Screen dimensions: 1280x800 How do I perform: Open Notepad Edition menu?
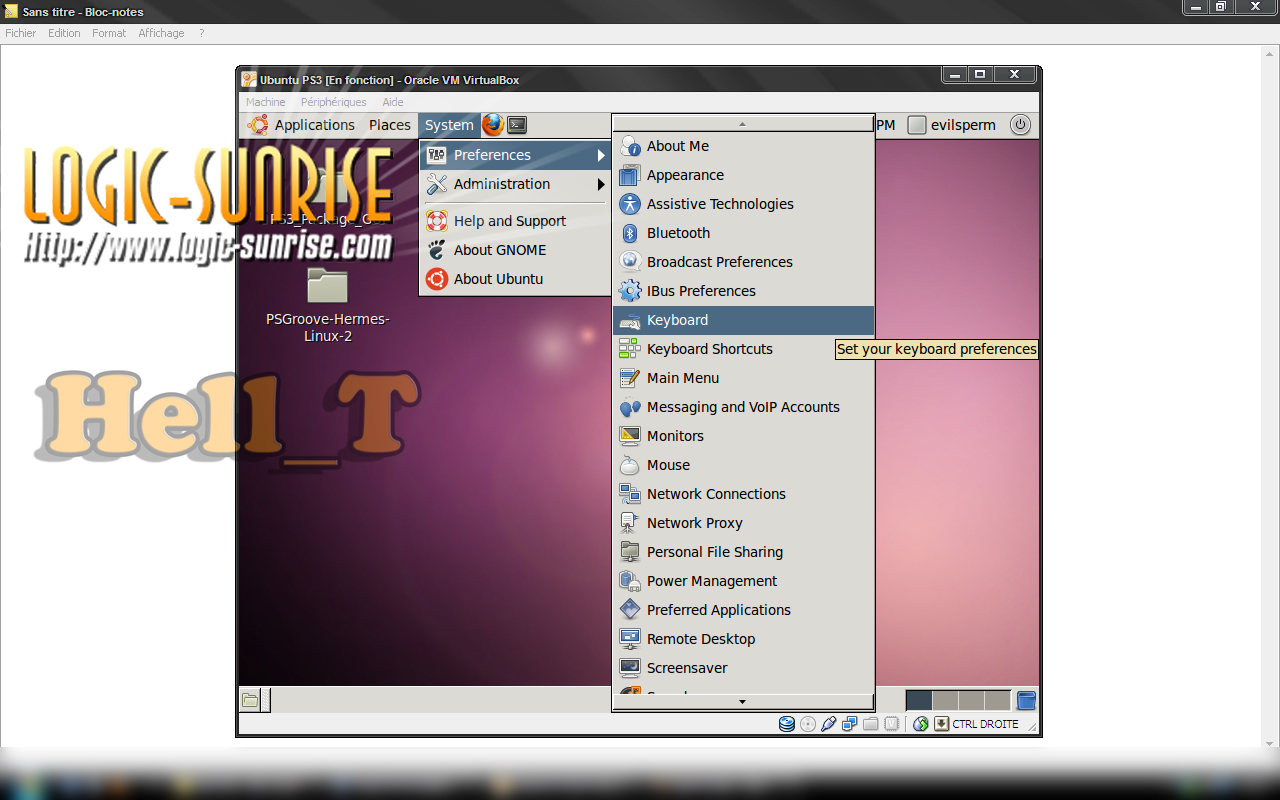click(64, 33)
